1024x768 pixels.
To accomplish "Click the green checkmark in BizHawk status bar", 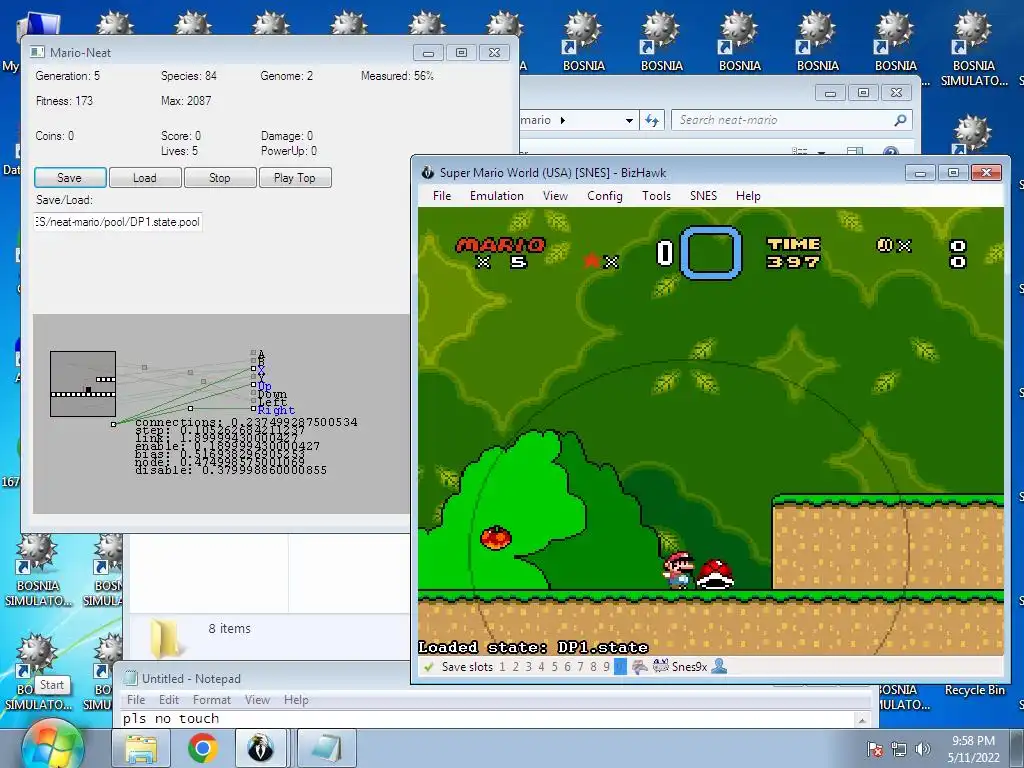I will (428, 667).
